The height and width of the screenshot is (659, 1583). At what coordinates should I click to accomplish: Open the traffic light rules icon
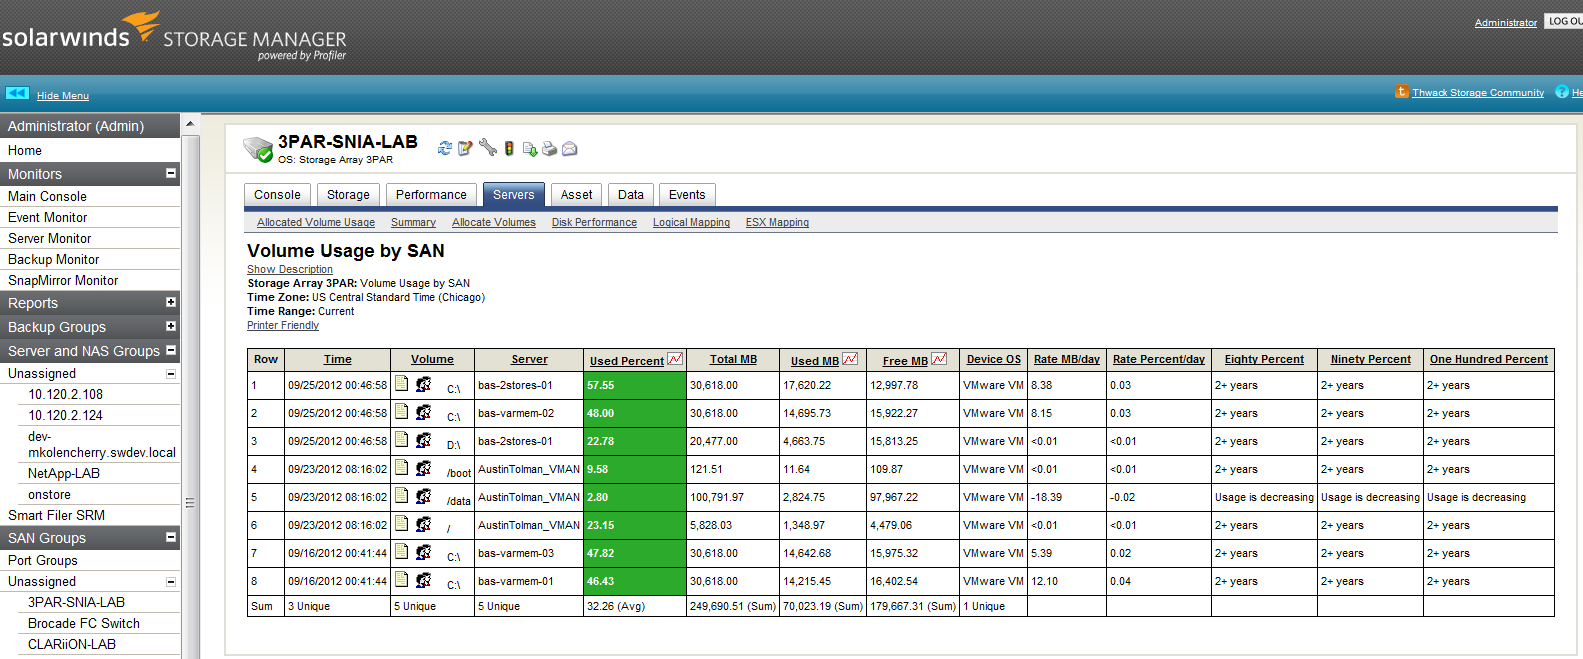point(509,148)
